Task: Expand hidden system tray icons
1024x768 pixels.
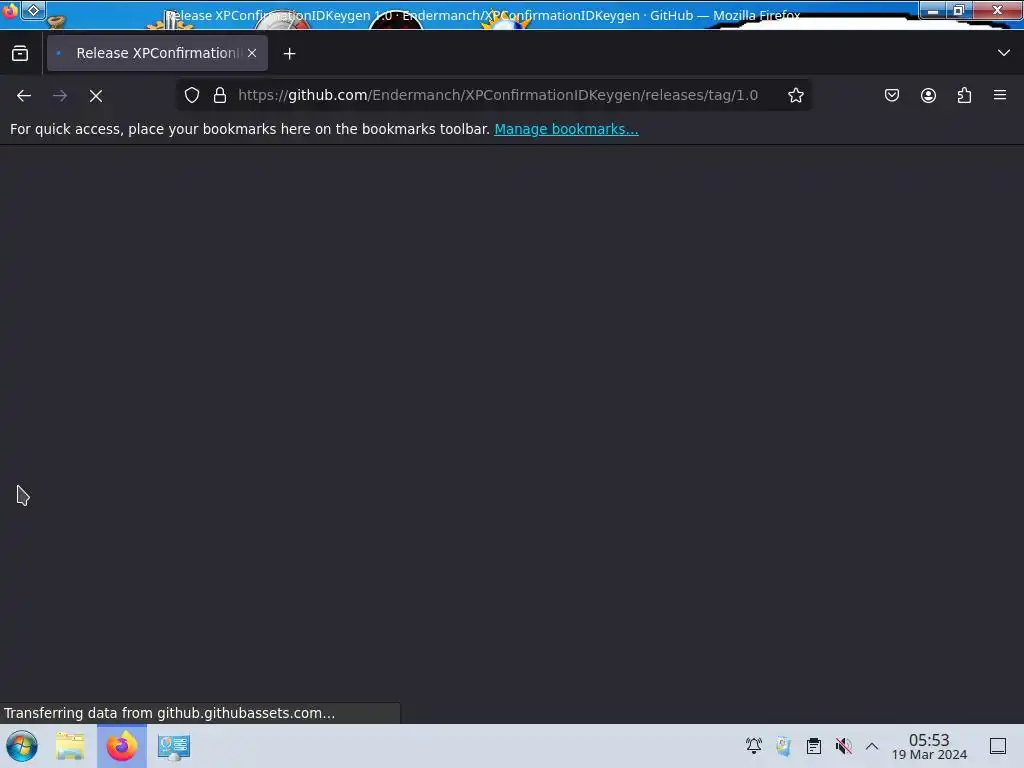Action: point(872,746)
